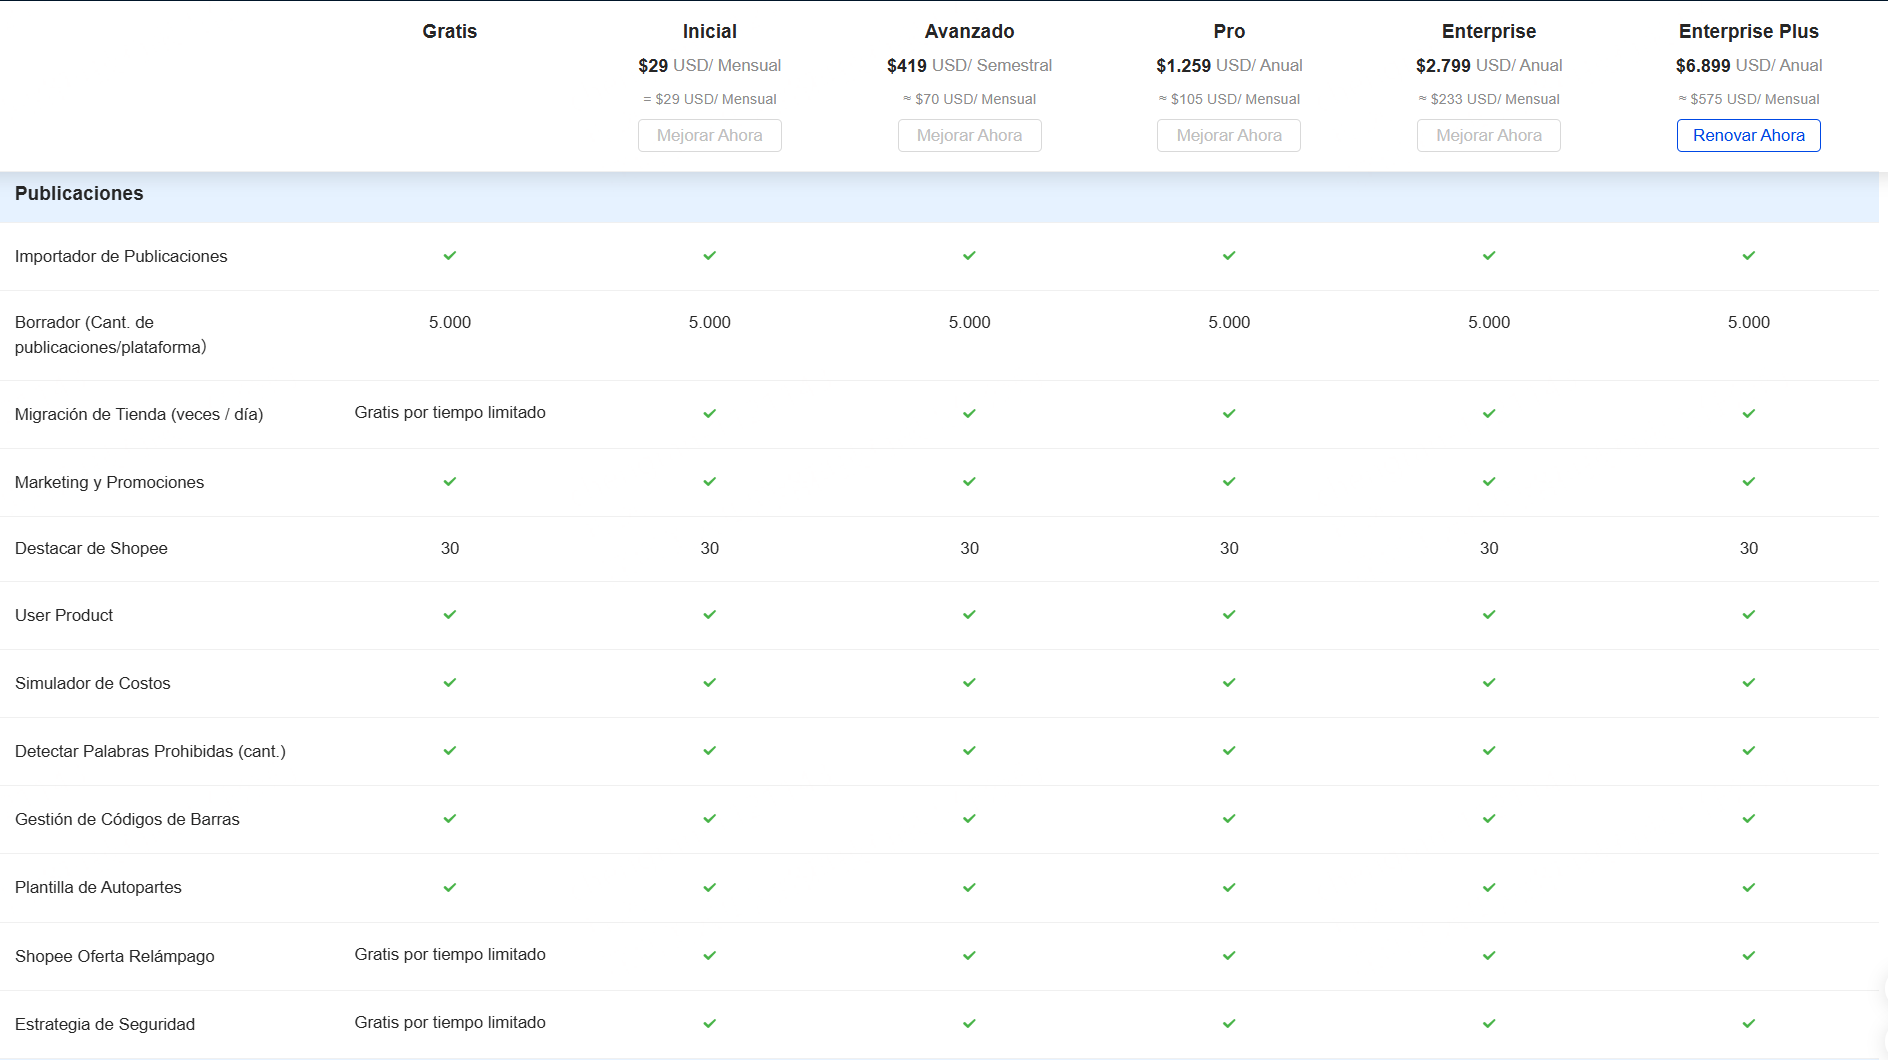Click 'Gratis por tiempo limitado' in Migración row

click(x=450, y=413)
